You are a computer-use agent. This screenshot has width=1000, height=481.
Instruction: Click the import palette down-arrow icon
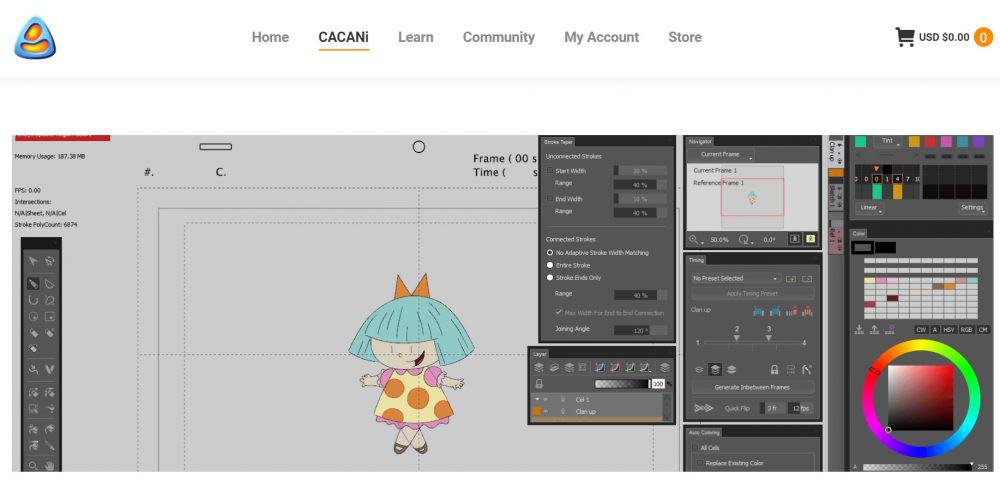pyautogui.click(x=858, y=329)
